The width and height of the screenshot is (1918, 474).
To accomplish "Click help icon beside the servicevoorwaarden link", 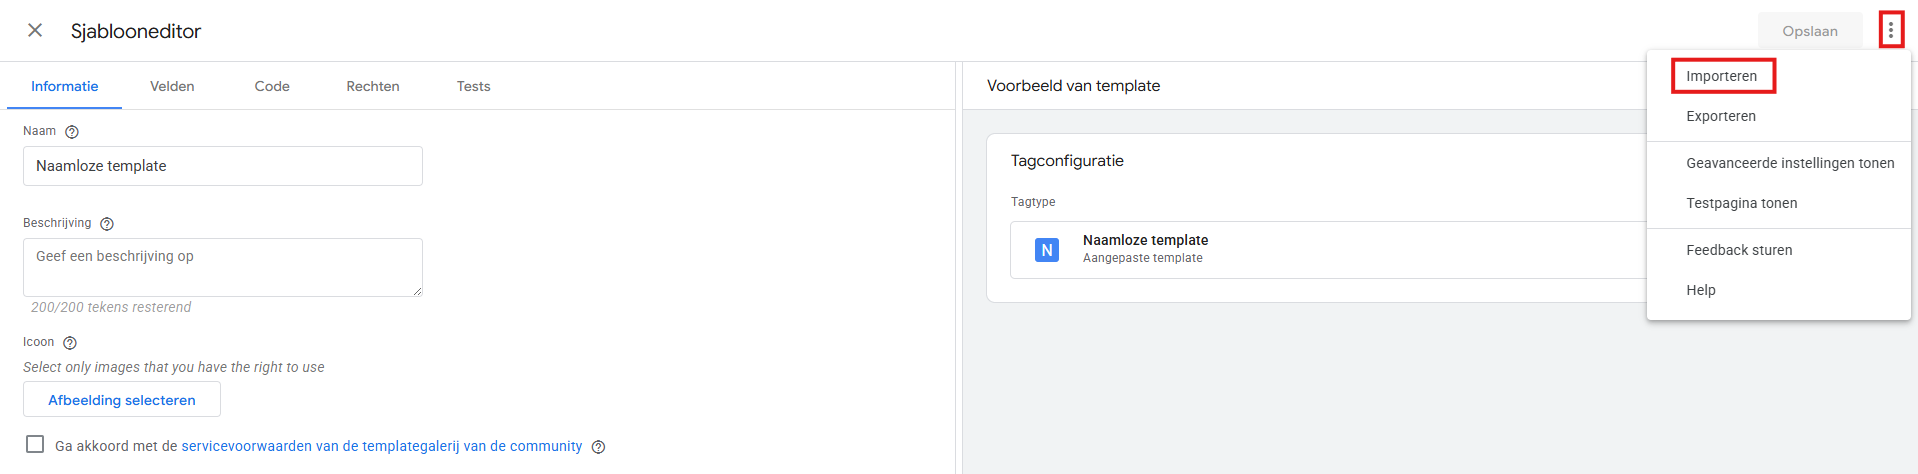I will (x=598, y=447).
